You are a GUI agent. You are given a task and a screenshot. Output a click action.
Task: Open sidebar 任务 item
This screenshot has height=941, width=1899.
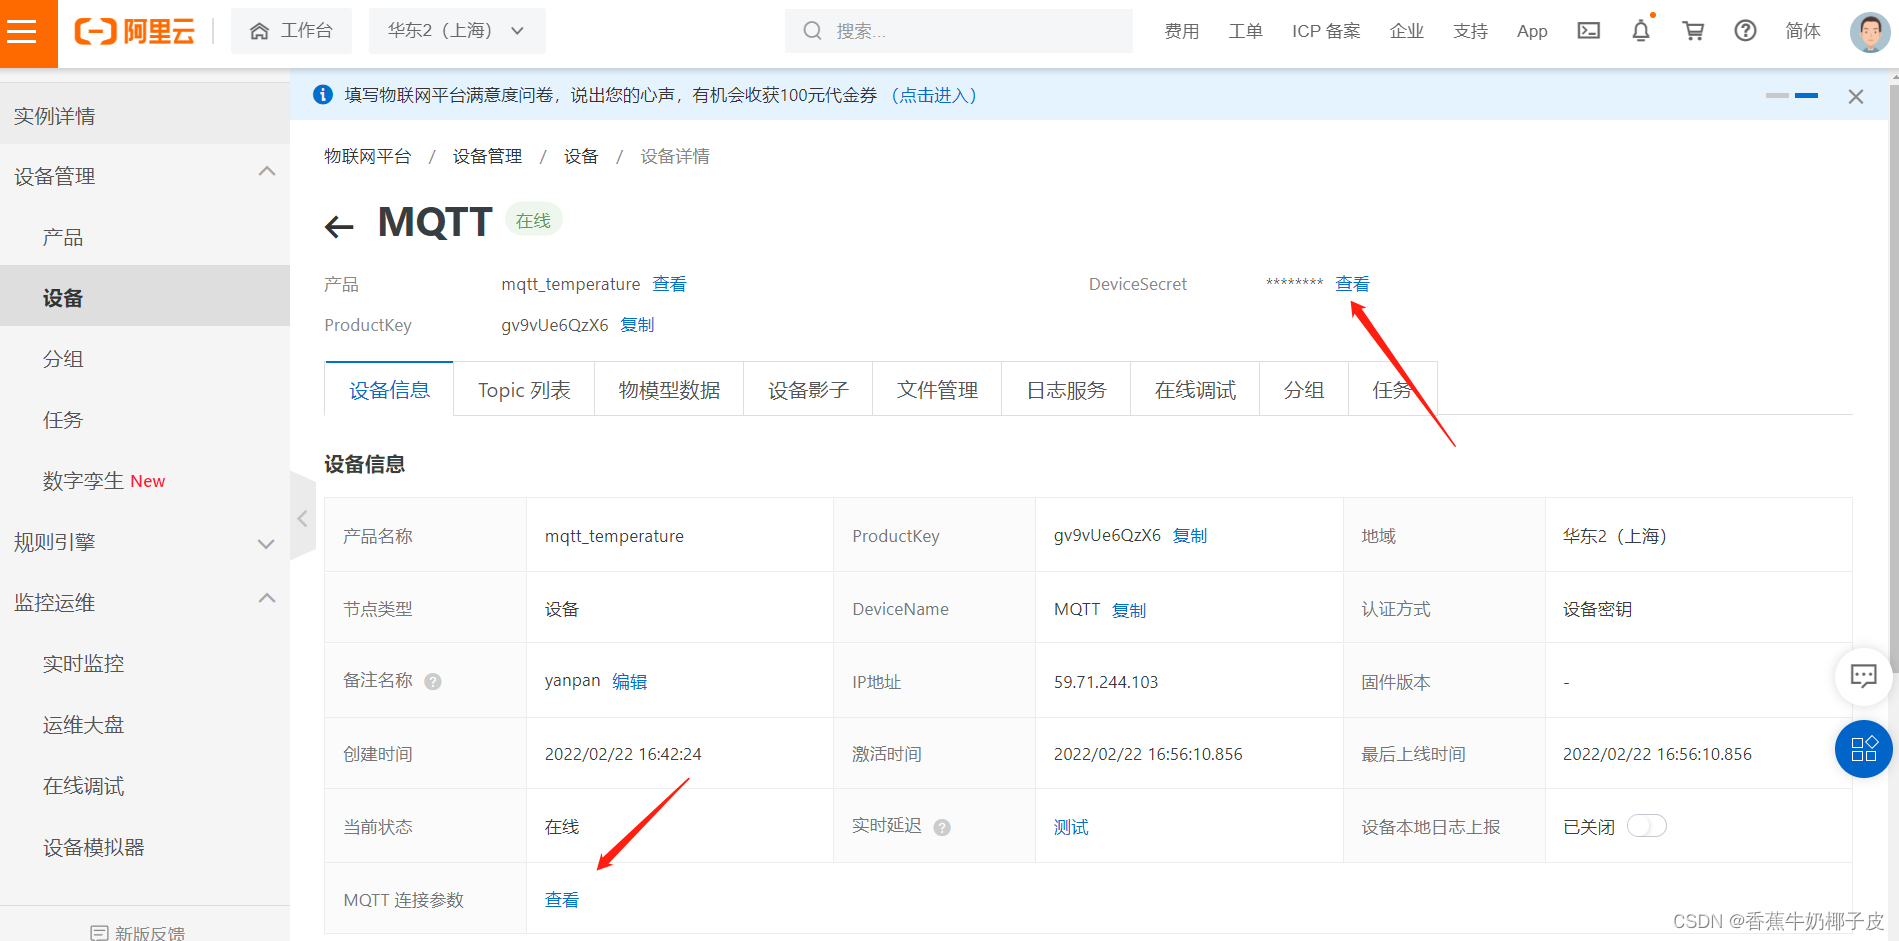145,420
